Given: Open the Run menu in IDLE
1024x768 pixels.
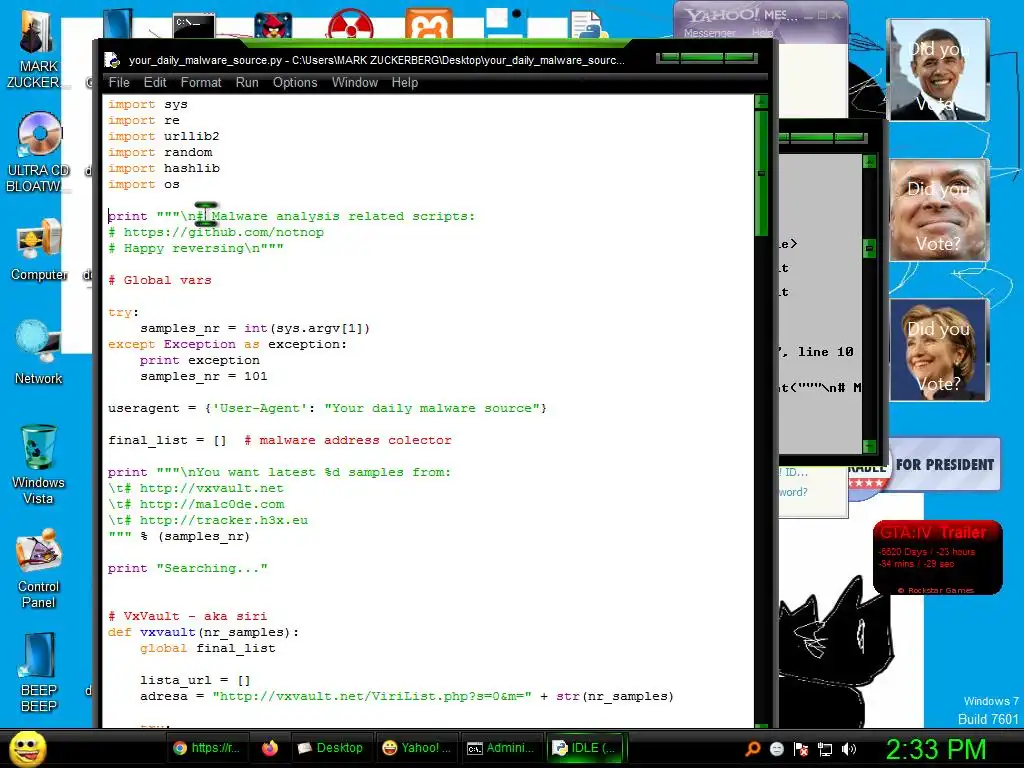Looking at the screenshot, I should tap(247, 82).
